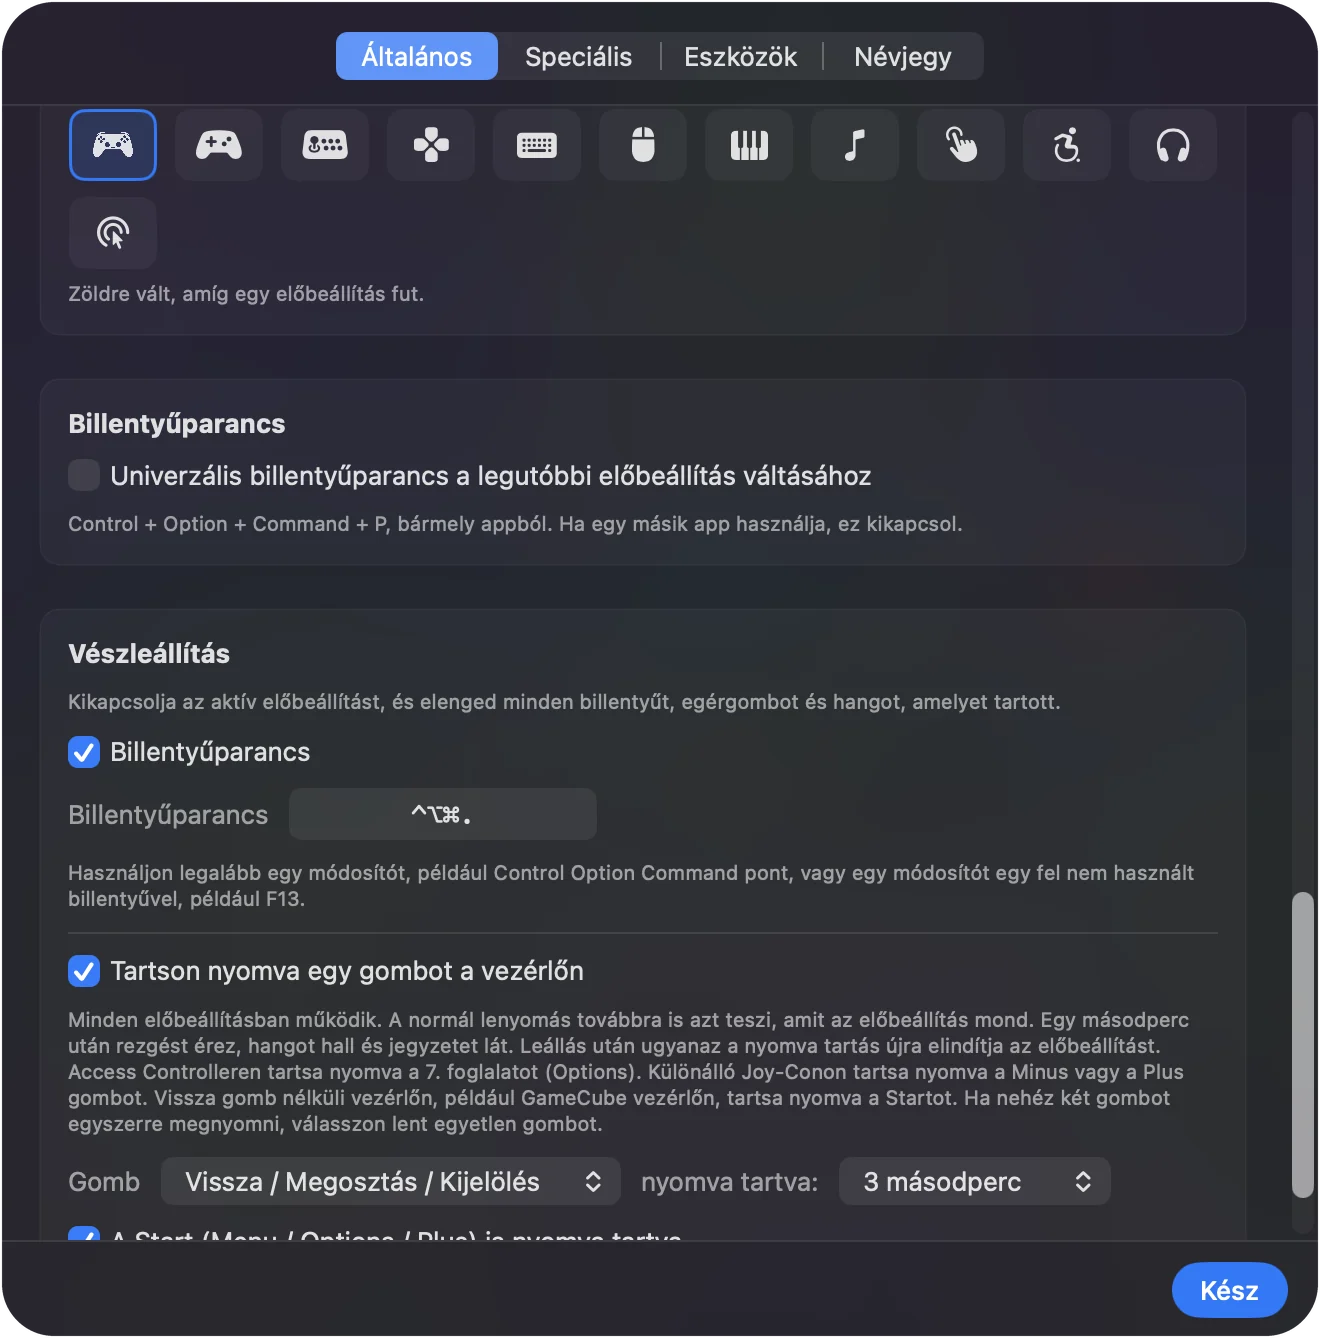Screen dimensions: 1320x1338
Task: Go to the Eszközök tab
Action: coord(741,56)
